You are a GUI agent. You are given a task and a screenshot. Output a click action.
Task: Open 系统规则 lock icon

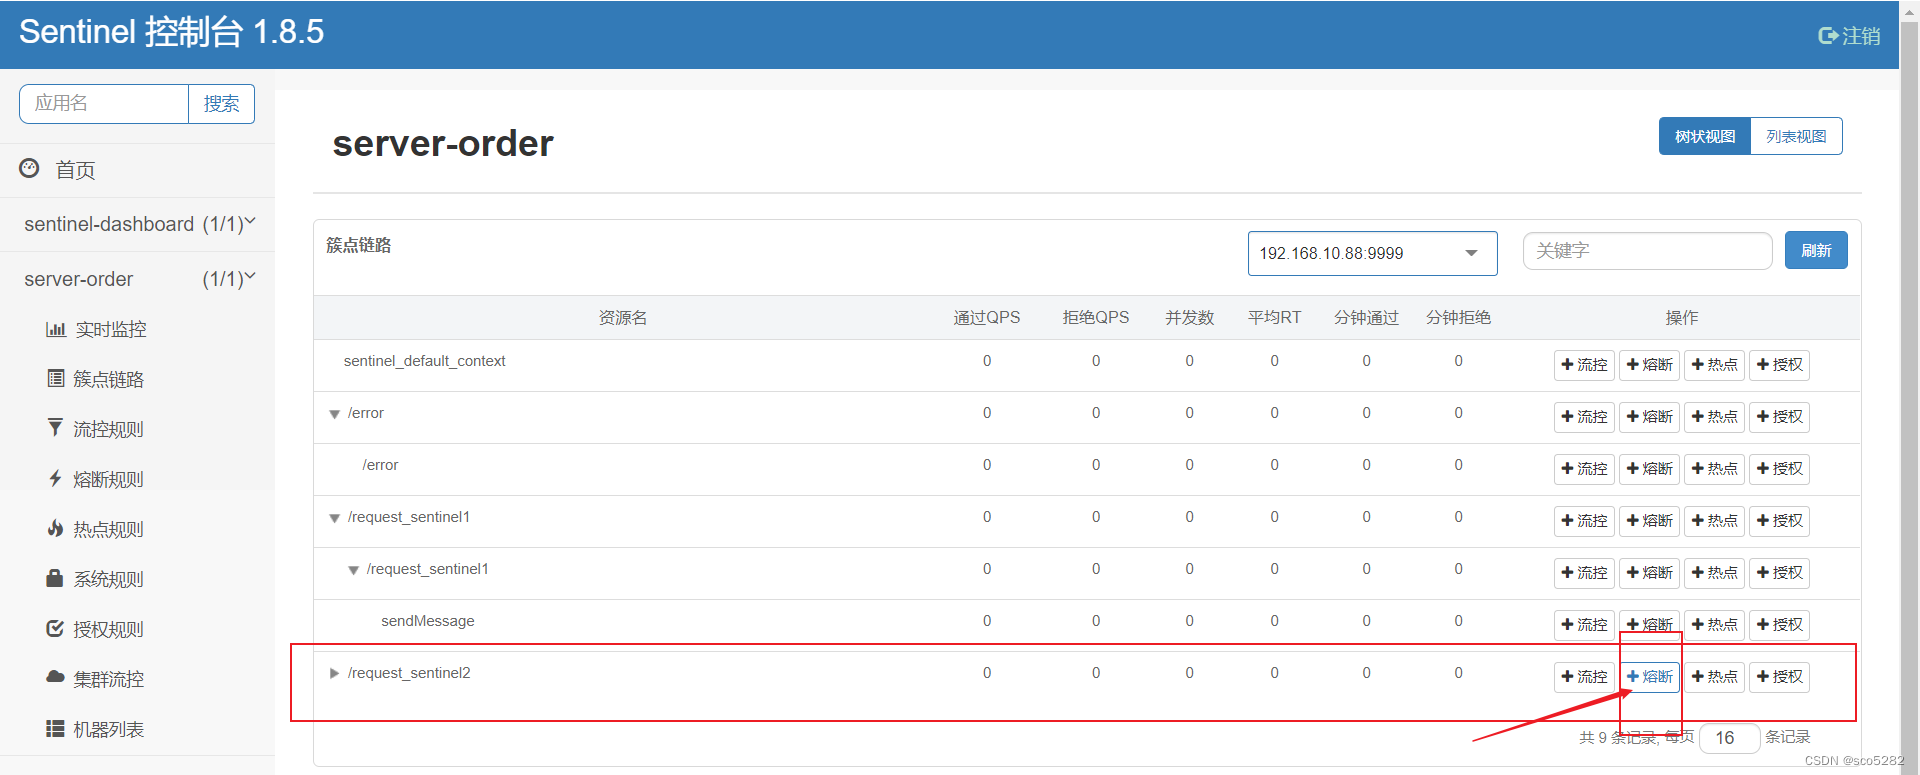(55, 578)
